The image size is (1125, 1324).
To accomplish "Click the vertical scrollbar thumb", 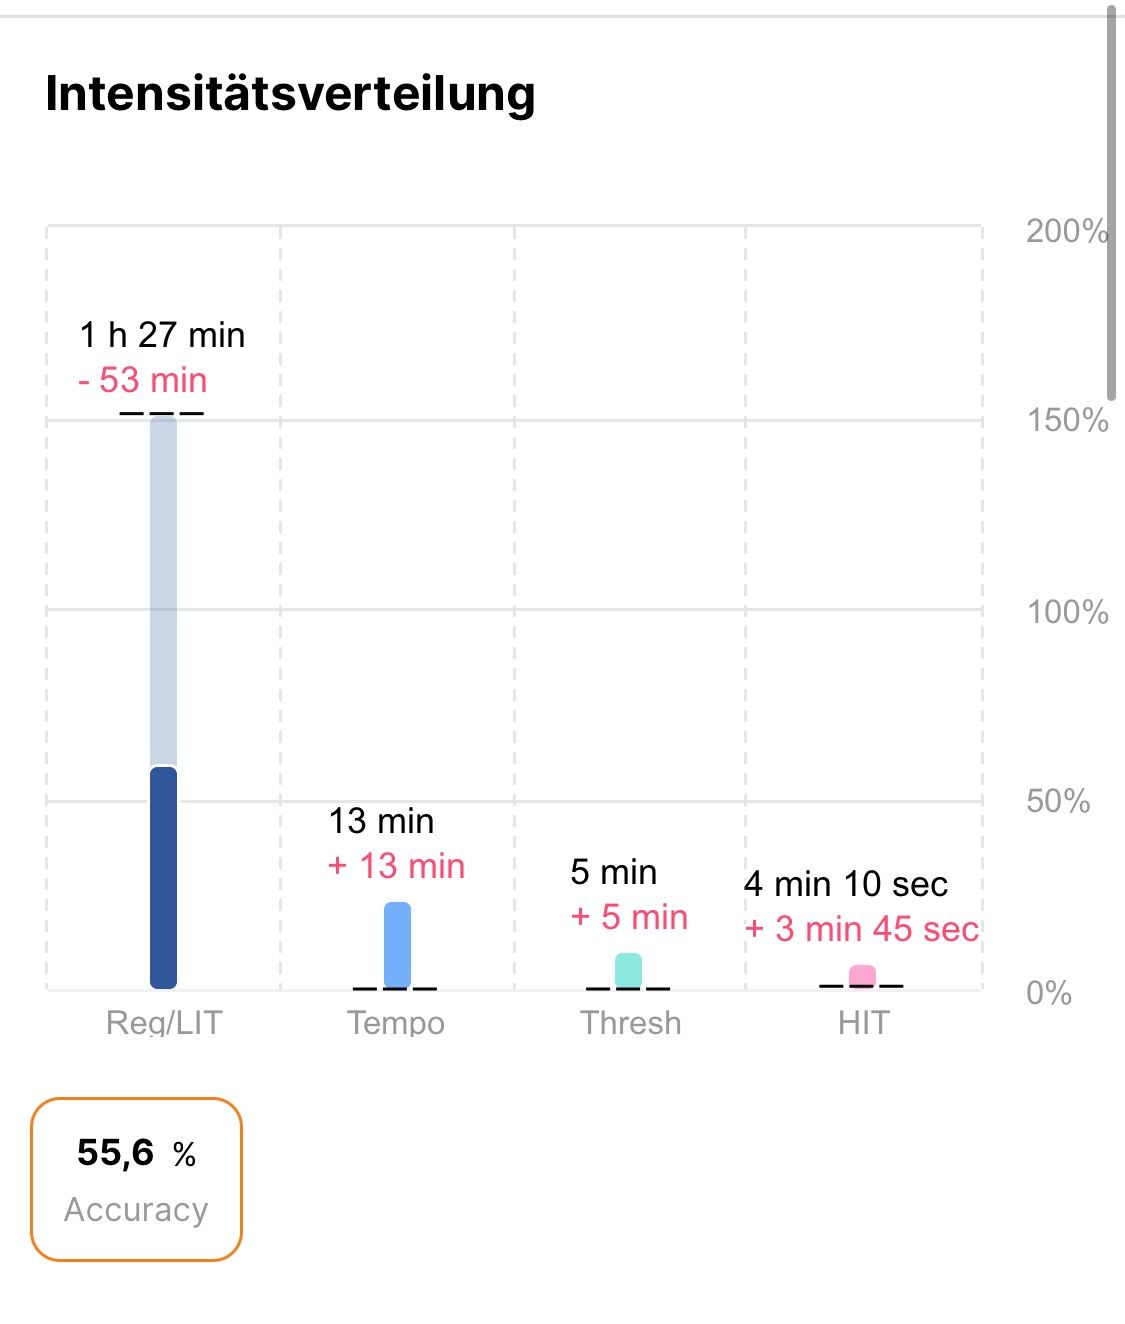I will pos(1111,200).
